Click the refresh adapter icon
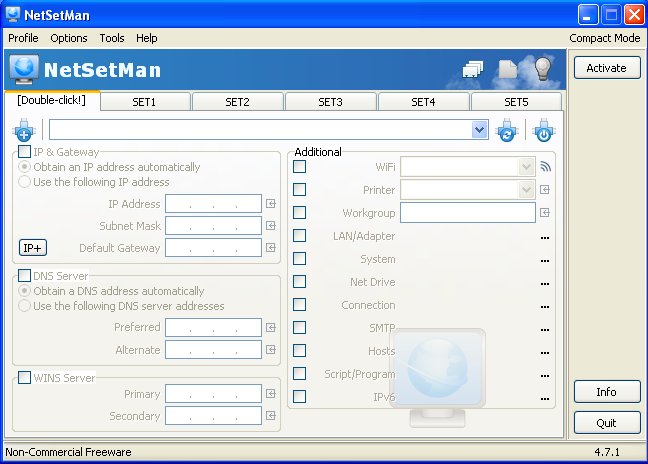The width and height of the screenshot is (648, 464). click(x=507, y=130)
